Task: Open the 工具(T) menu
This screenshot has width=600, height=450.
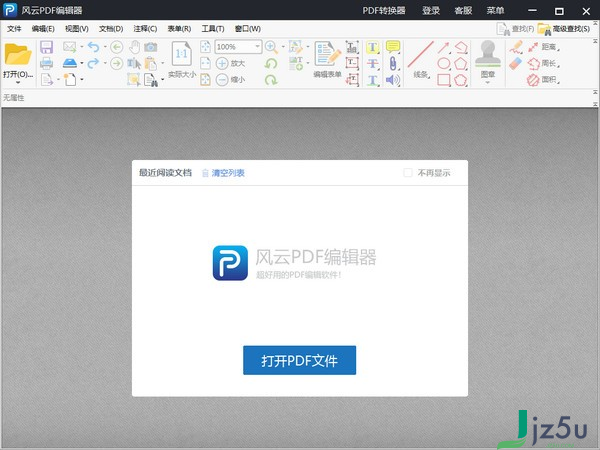Action: pos(213,29)
